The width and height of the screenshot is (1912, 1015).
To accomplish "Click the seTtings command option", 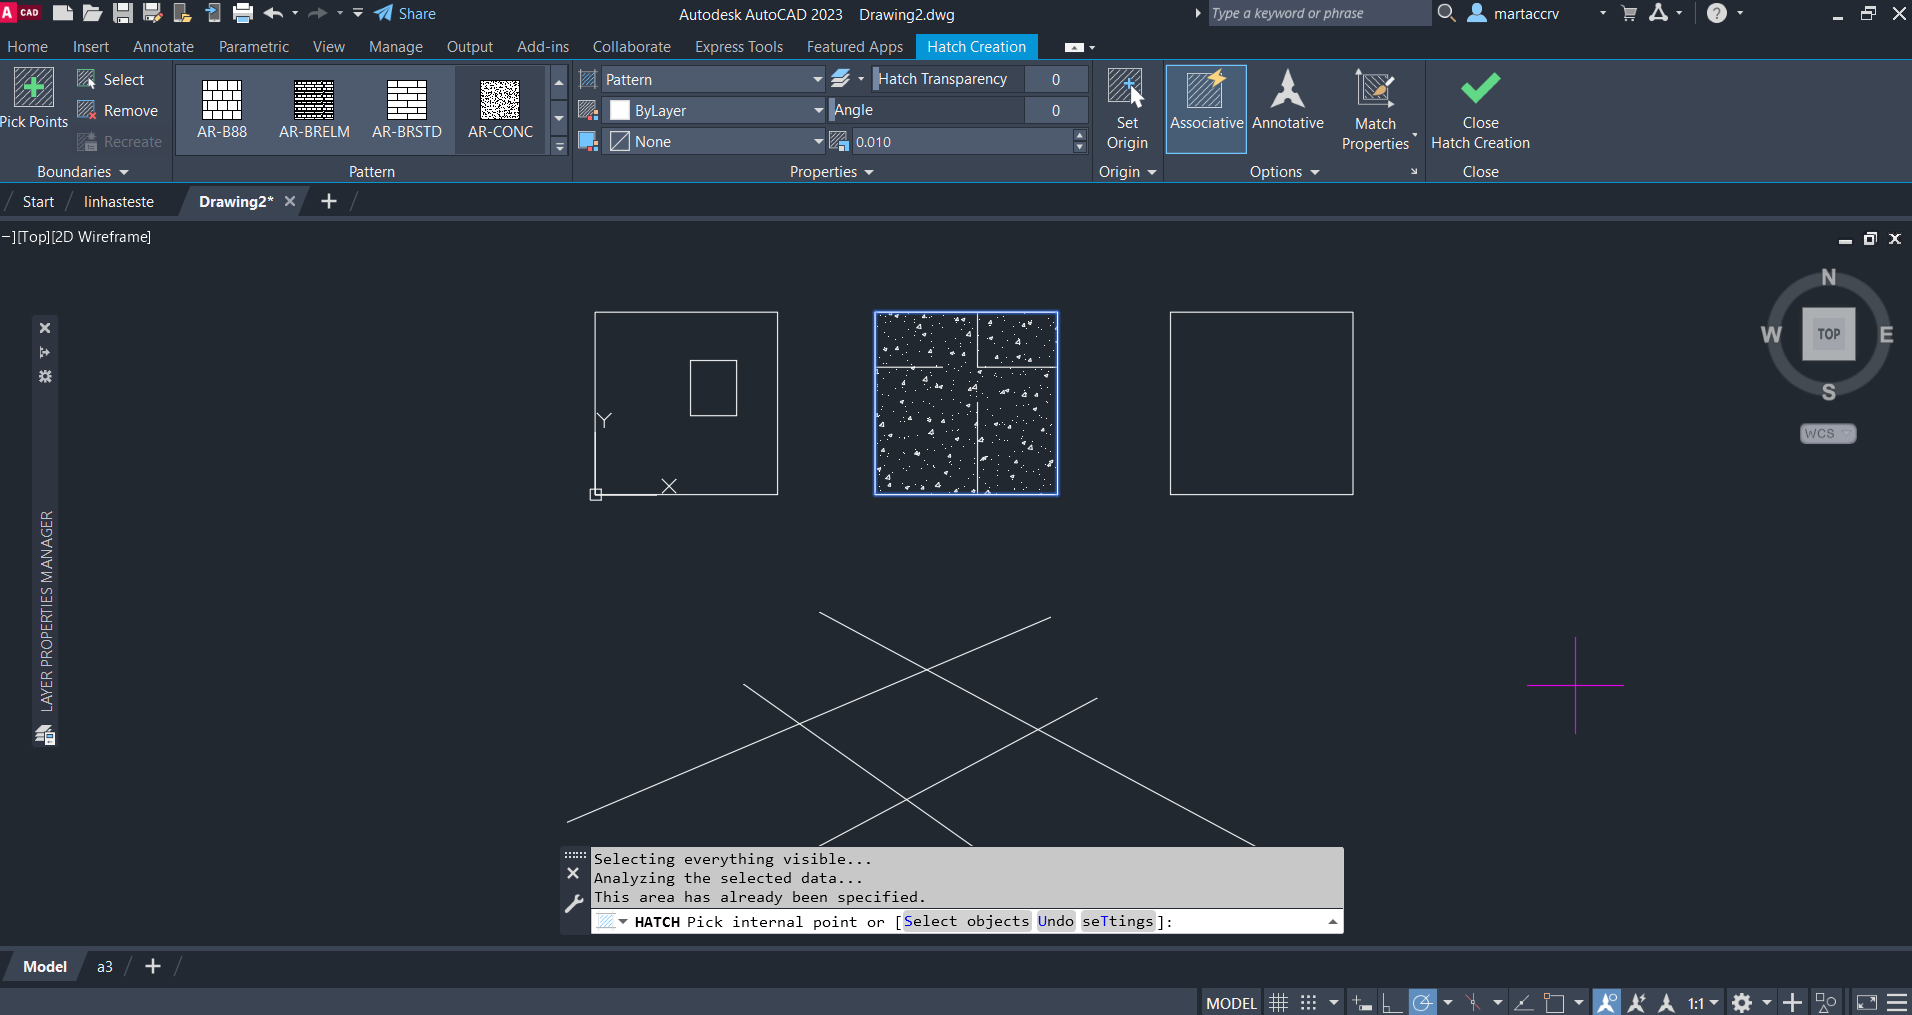I will [x=1118, y=921].
